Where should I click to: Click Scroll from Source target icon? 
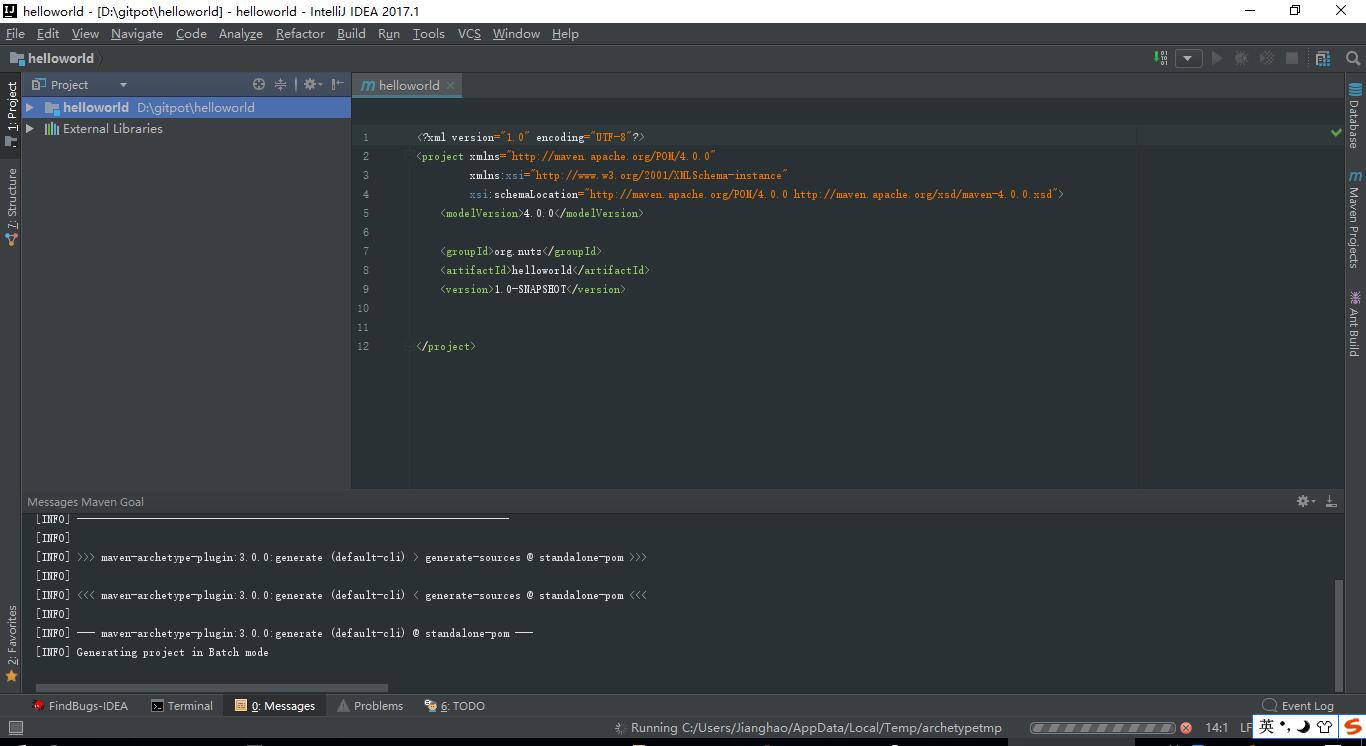coord(259,85)
